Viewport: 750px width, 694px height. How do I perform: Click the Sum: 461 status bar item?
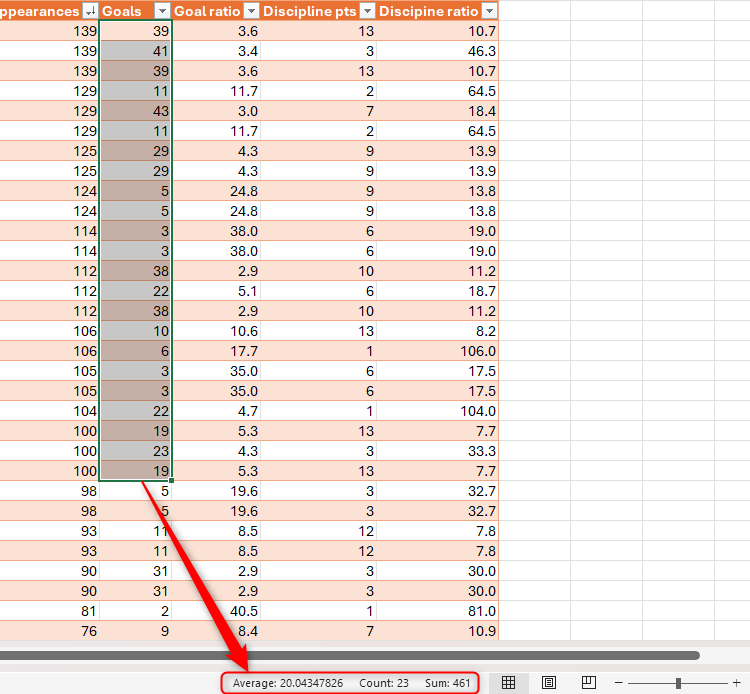click(449, 683)
